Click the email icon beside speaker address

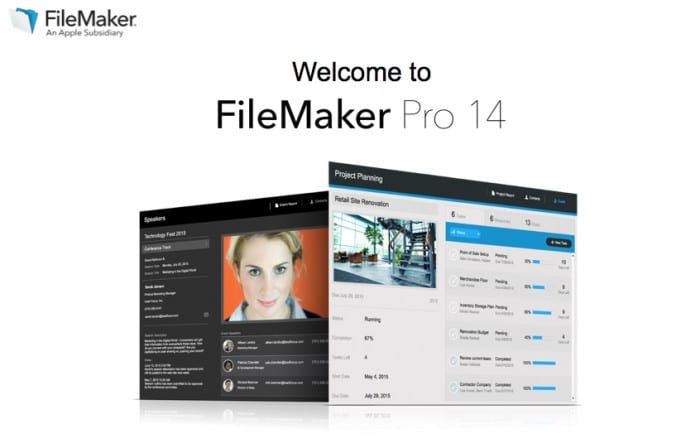(206, 315)
